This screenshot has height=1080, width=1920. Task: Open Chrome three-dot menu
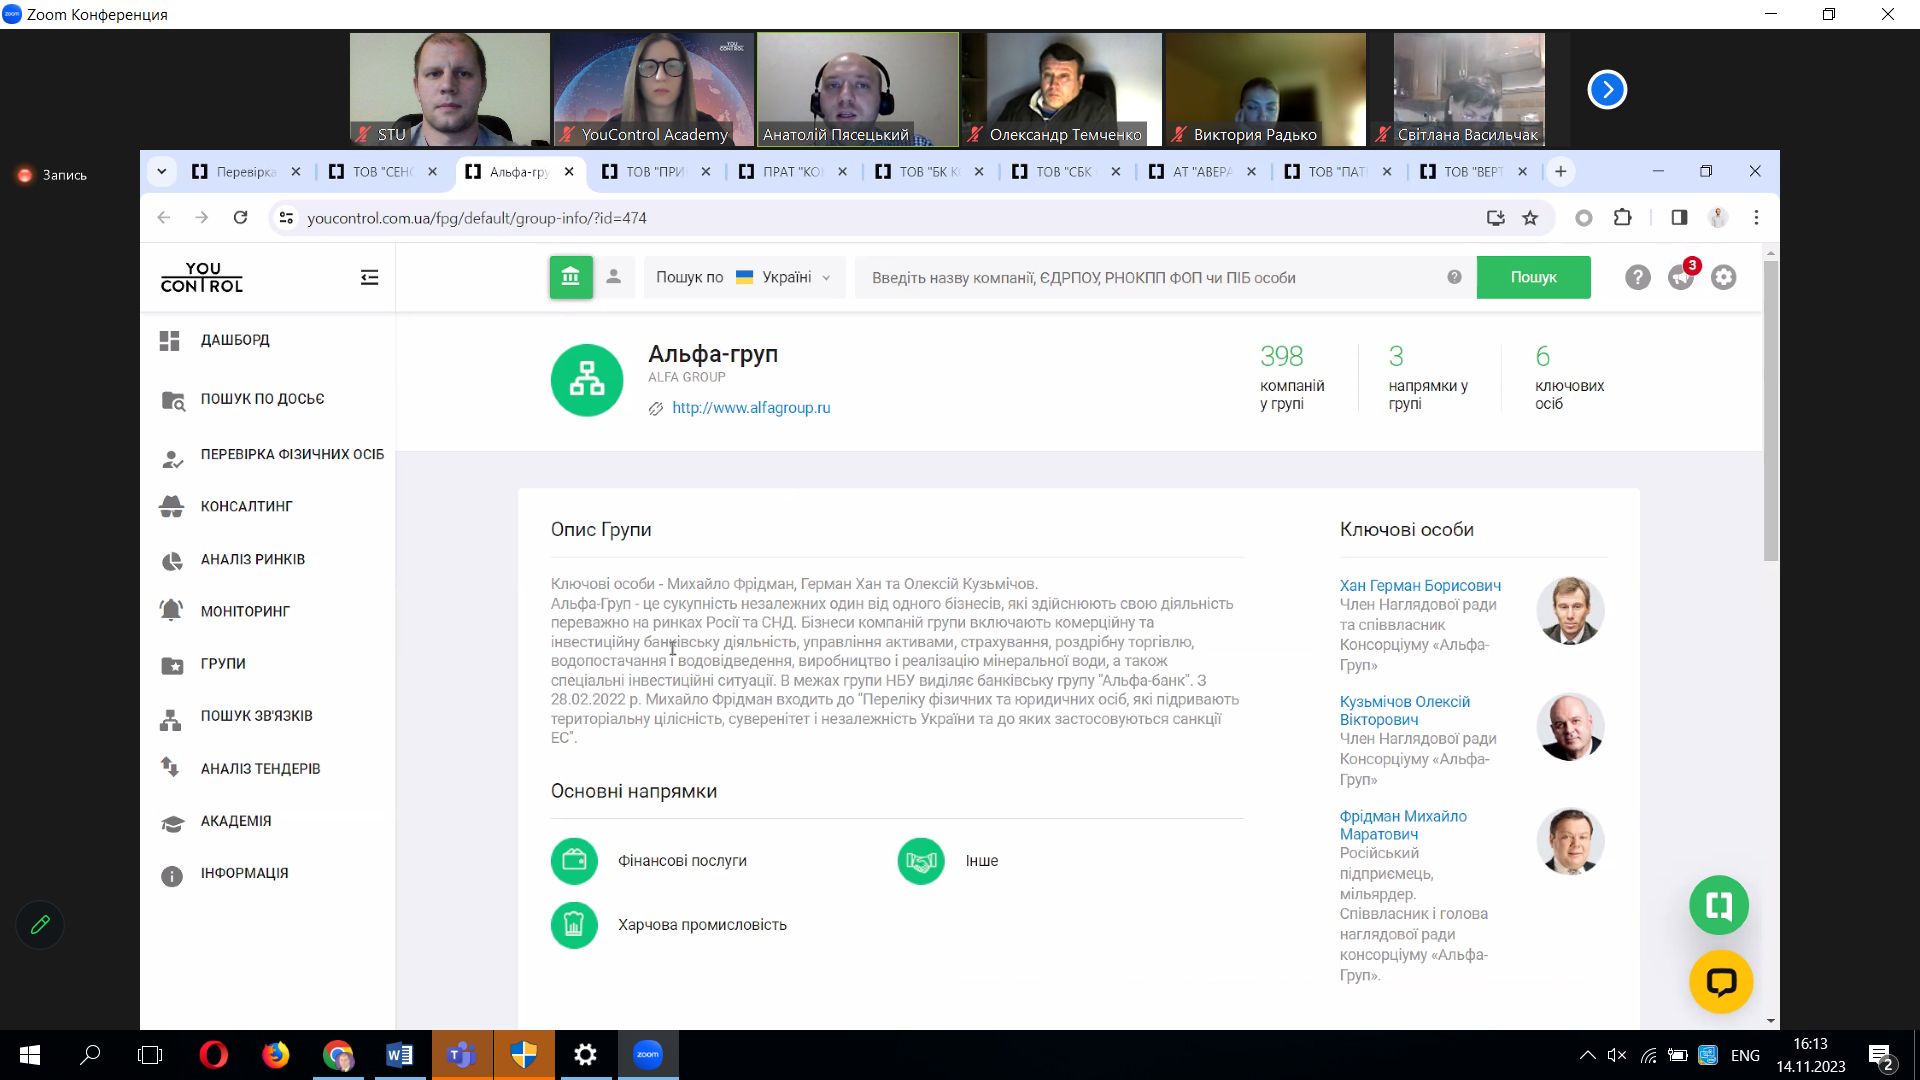tap(1756, 218)
